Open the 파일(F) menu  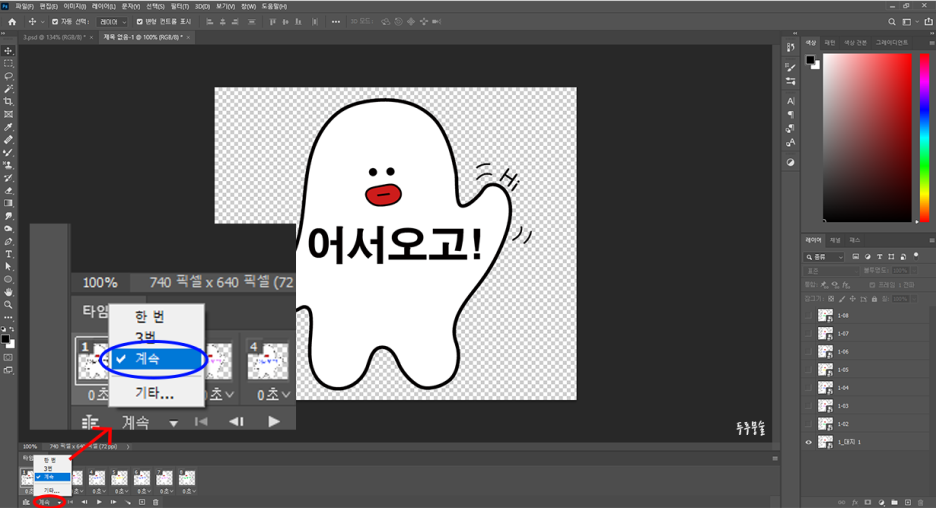pyautogui.click(x=24, y=6)
